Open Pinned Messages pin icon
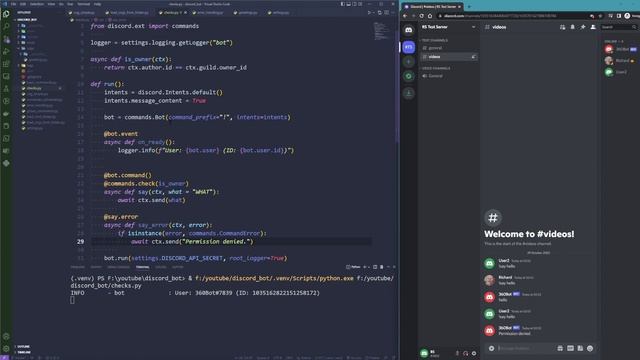Viewport: 640px width, 360px height. (x=583, y=27)
